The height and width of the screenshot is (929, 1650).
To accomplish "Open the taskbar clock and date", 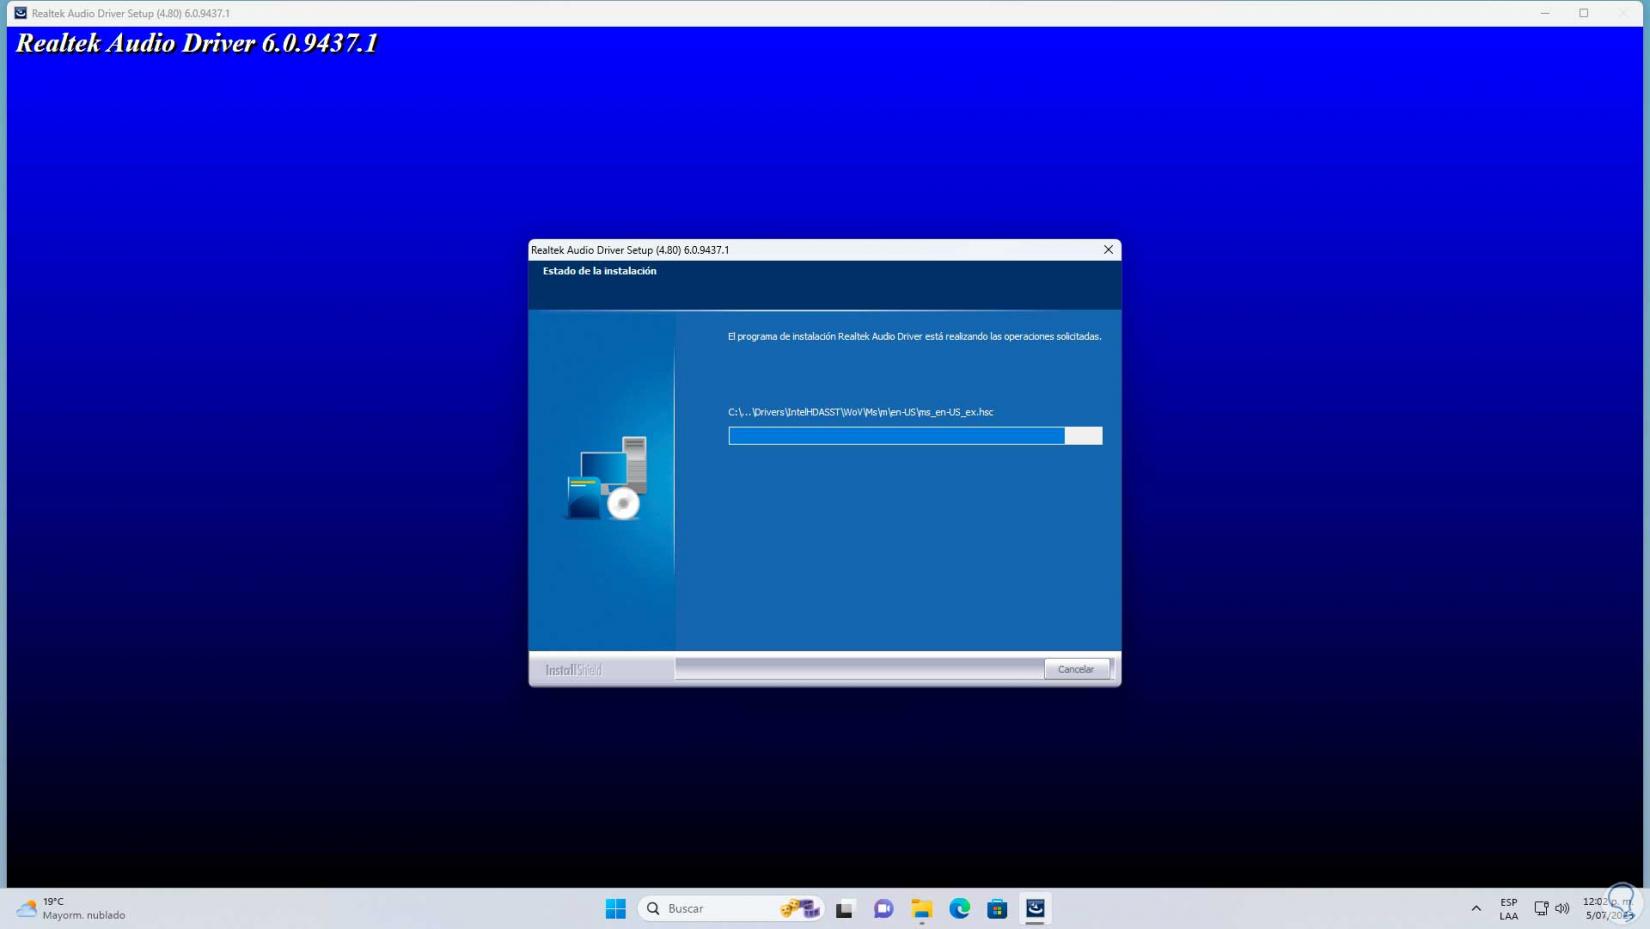I will pos(1608,908).
